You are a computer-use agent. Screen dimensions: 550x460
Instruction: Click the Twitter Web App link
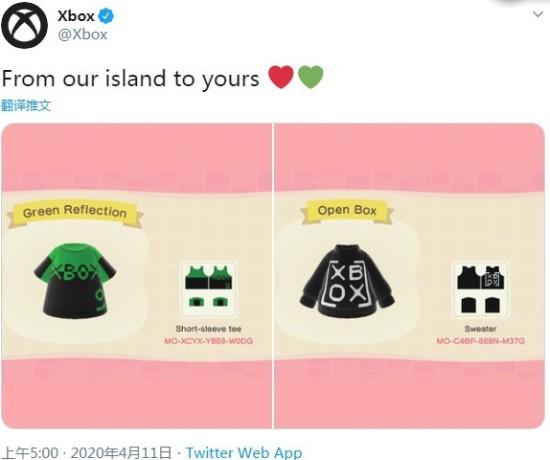(244, 453)
